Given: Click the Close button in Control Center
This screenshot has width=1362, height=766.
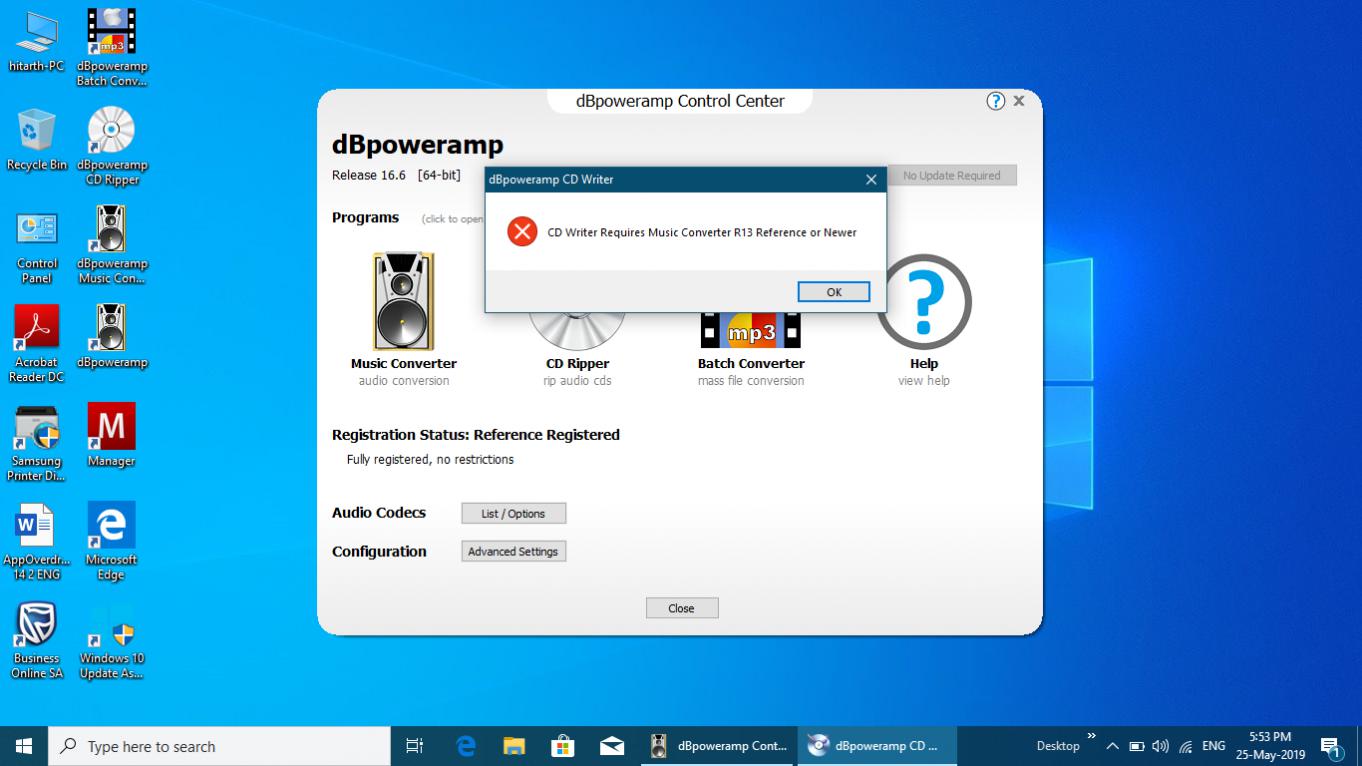Looking at the screenshot, I should [681, 608].
